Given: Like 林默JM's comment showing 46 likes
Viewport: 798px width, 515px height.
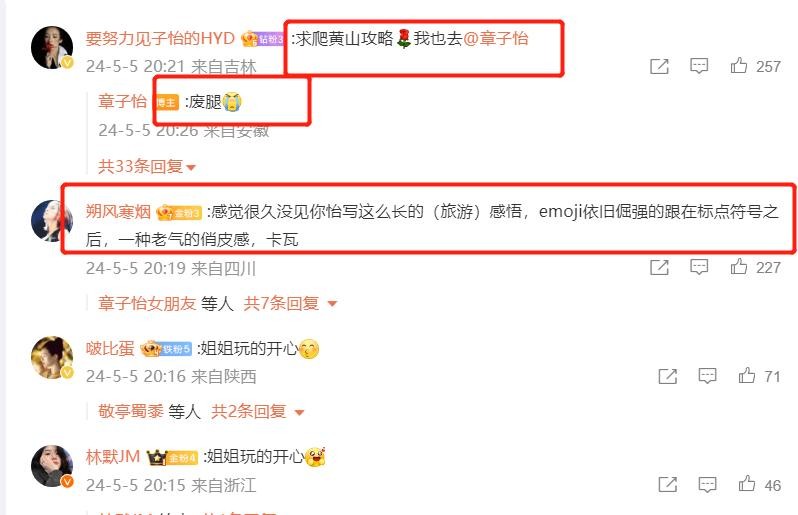Looking at the screenshot, I should coord(747,484).
